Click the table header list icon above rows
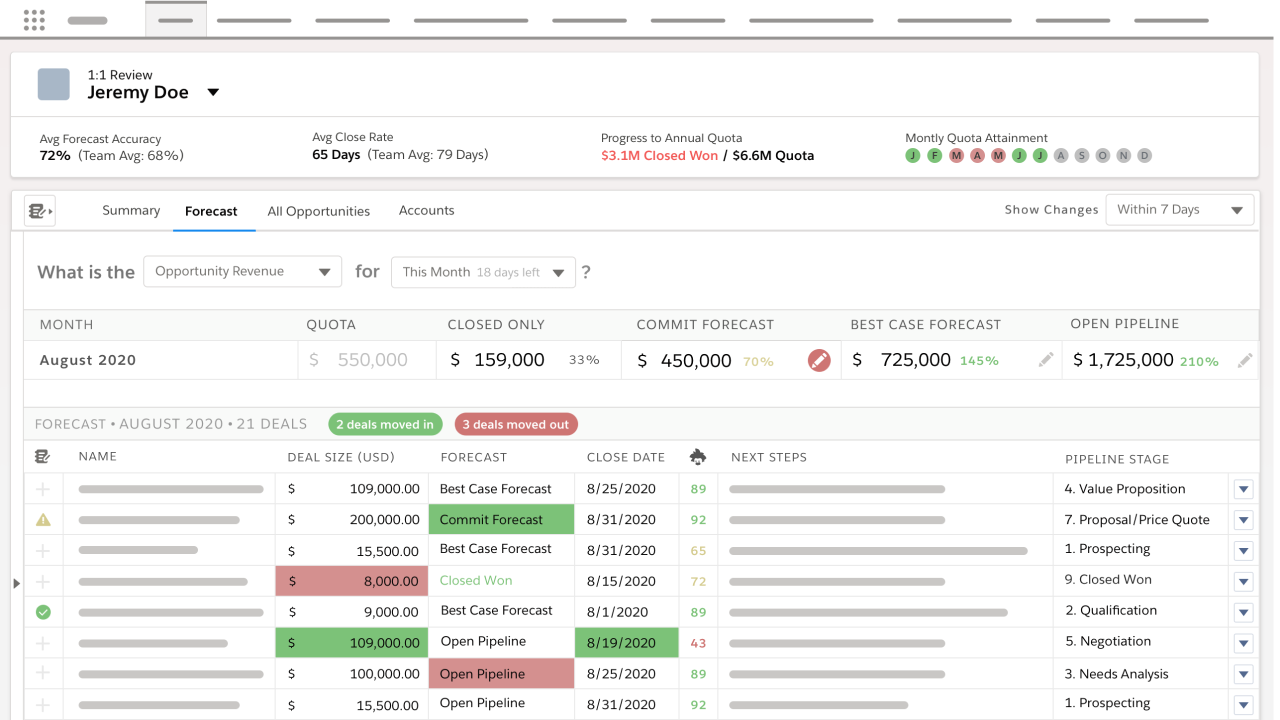The height and width of the screenshot is (720, 1280). [x=43, y=457]
